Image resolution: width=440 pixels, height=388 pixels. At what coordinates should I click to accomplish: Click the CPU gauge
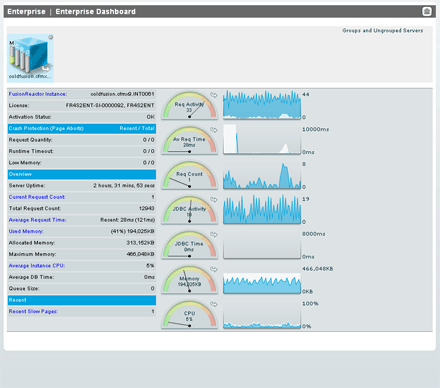[x=189, y=314]
